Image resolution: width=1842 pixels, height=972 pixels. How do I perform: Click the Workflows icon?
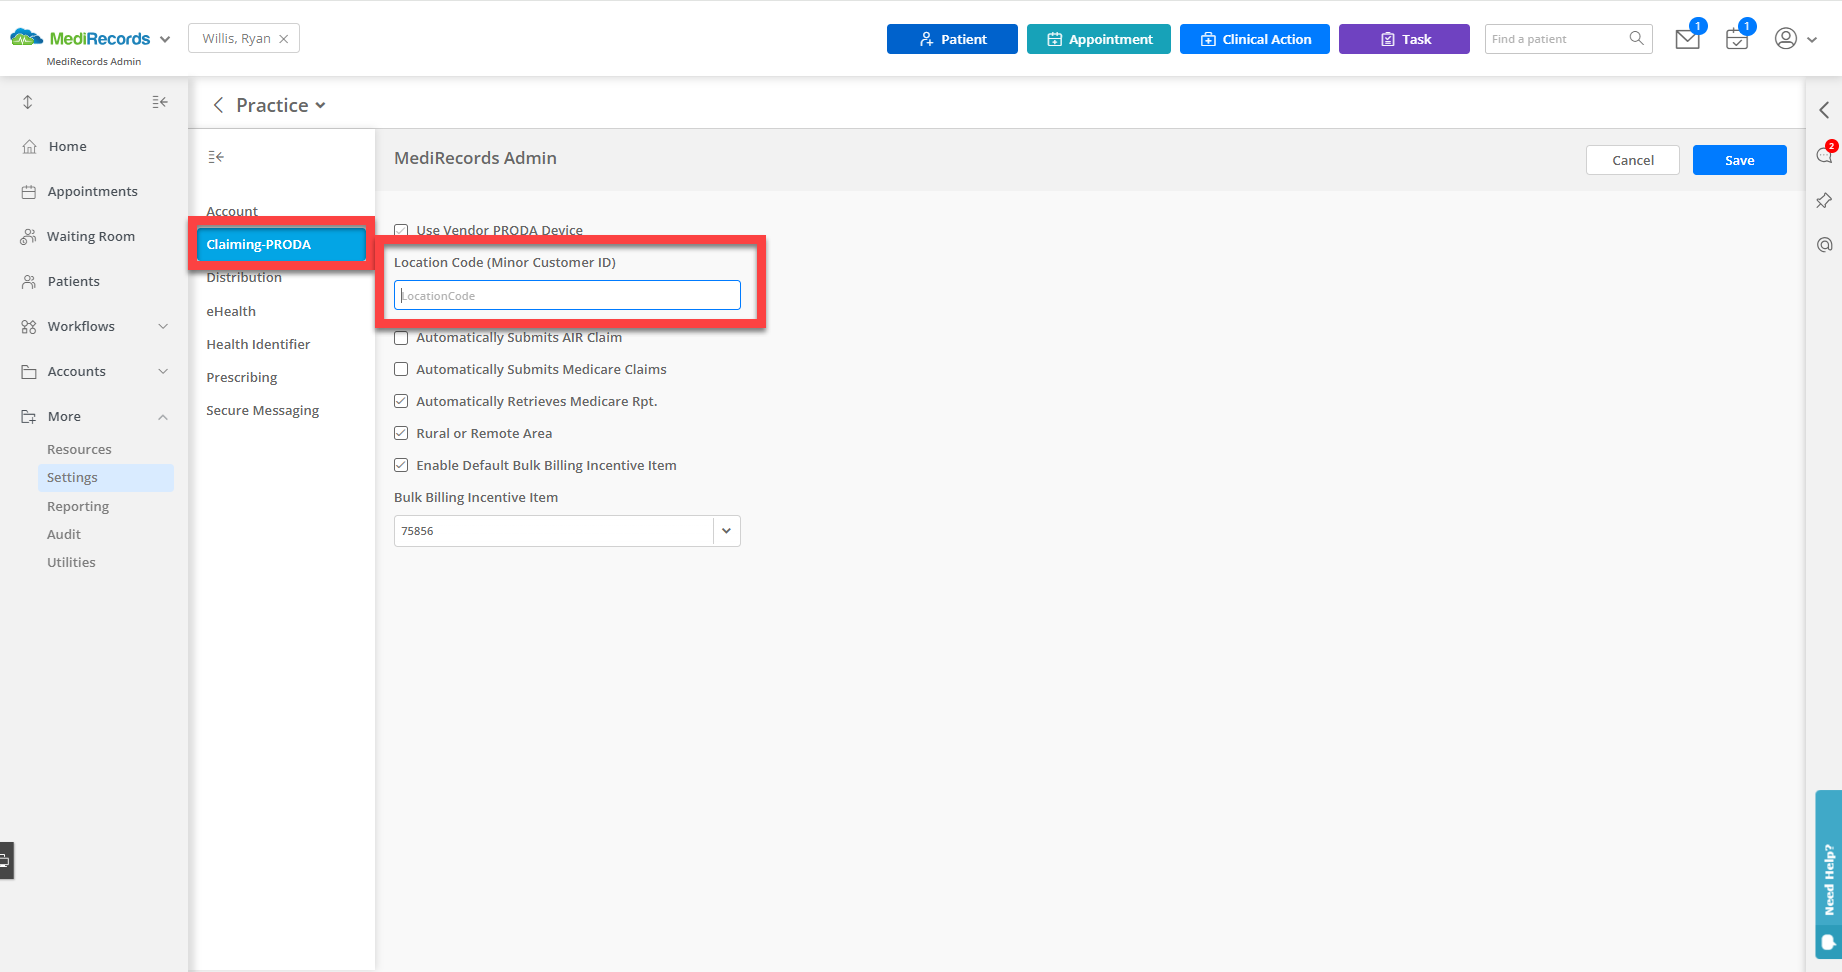coord(28,326)
